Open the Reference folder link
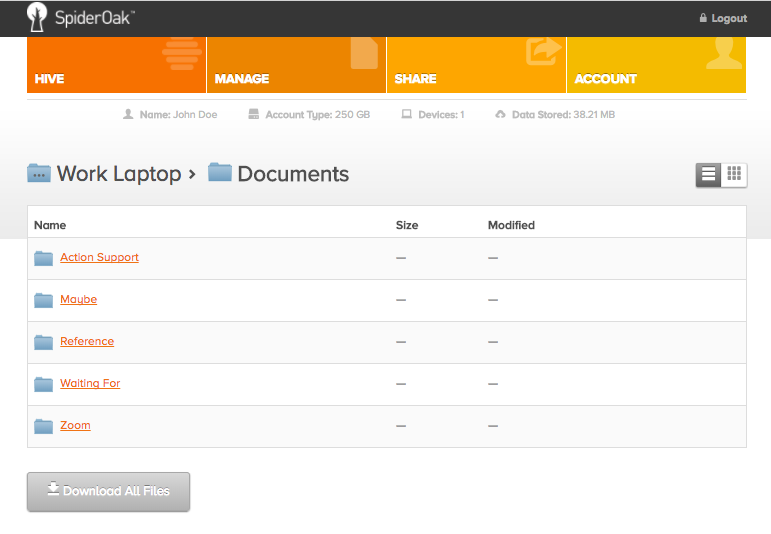 tap(87, 342)
